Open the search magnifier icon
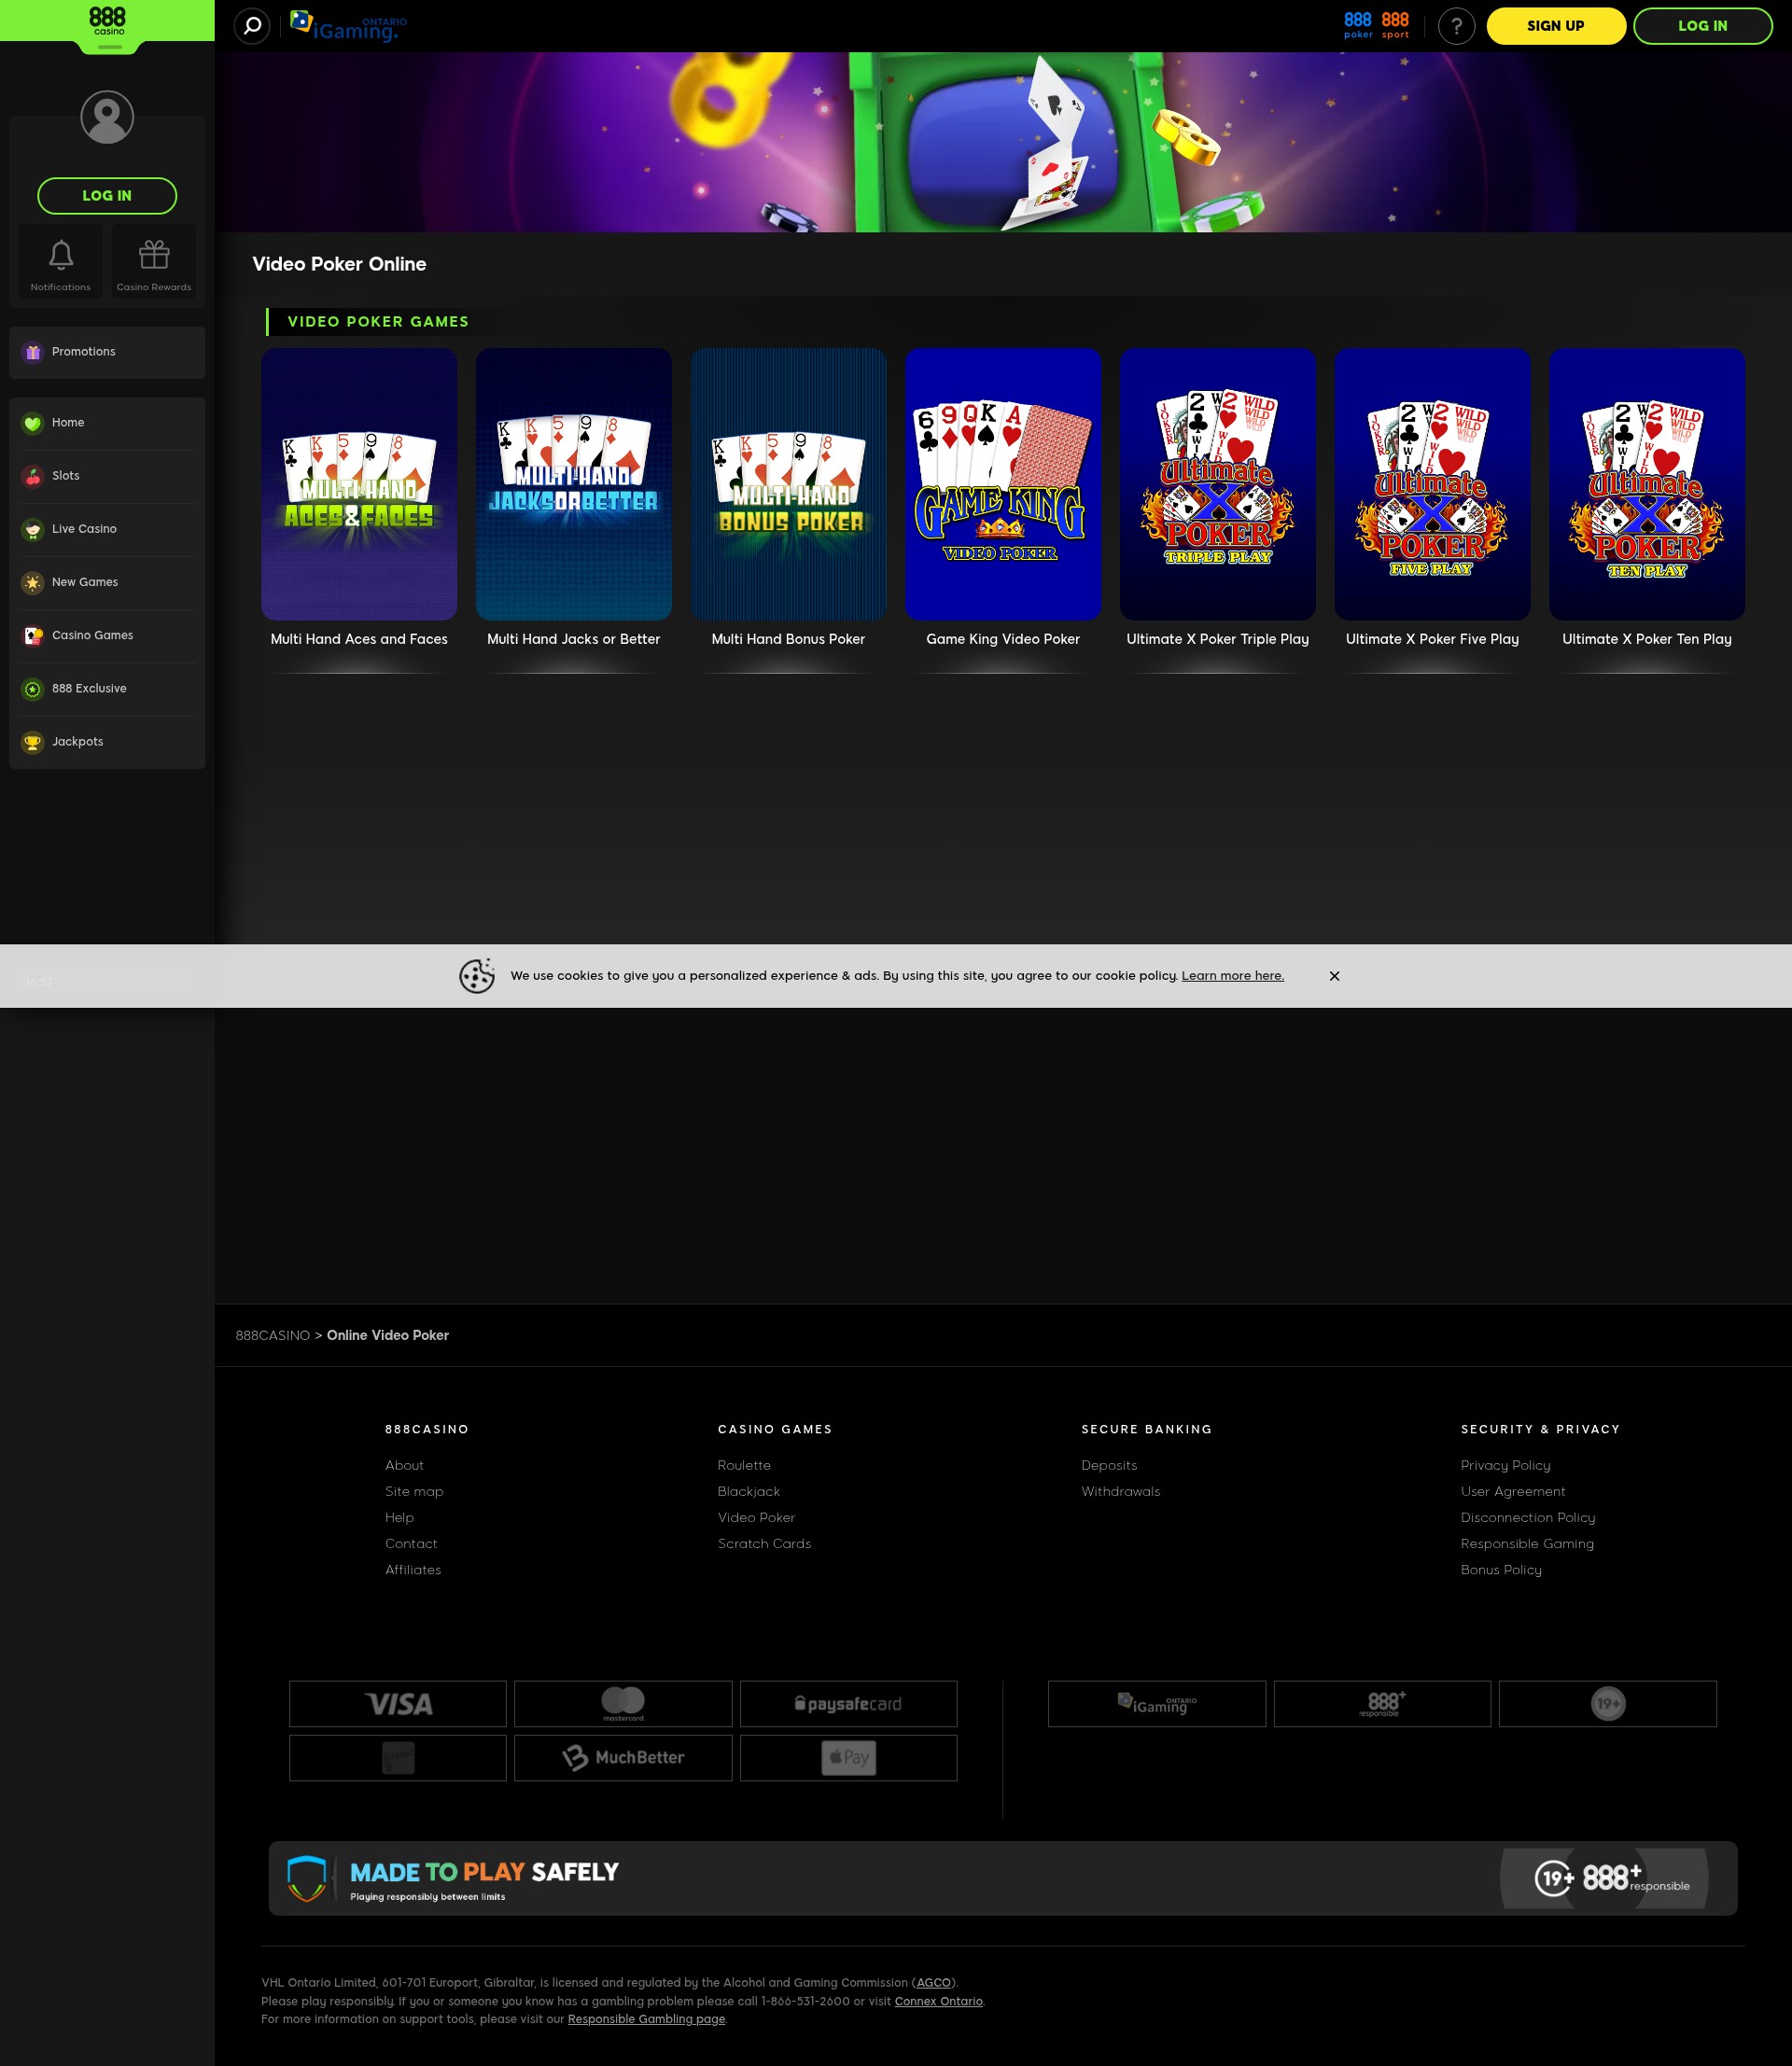 [x=252, y=25]
